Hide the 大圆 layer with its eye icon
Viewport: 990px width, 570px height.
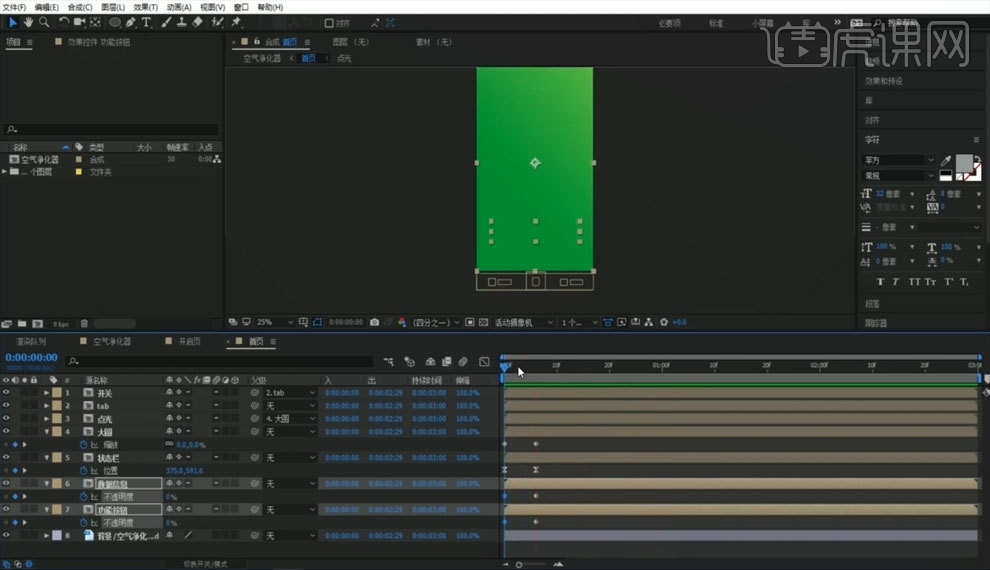pyautogui.click(x=6, y=432)
